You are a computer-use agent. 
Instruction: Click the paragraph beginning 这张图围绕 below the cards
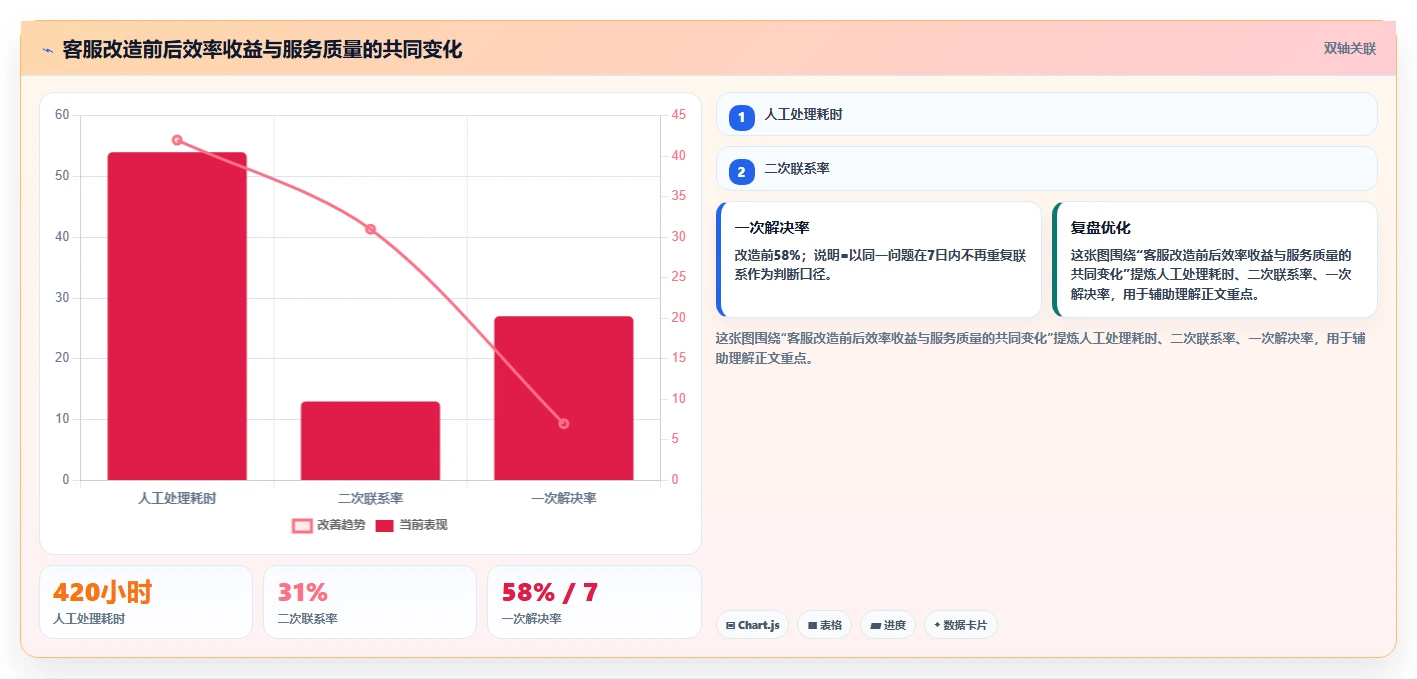pos(1040,348)
